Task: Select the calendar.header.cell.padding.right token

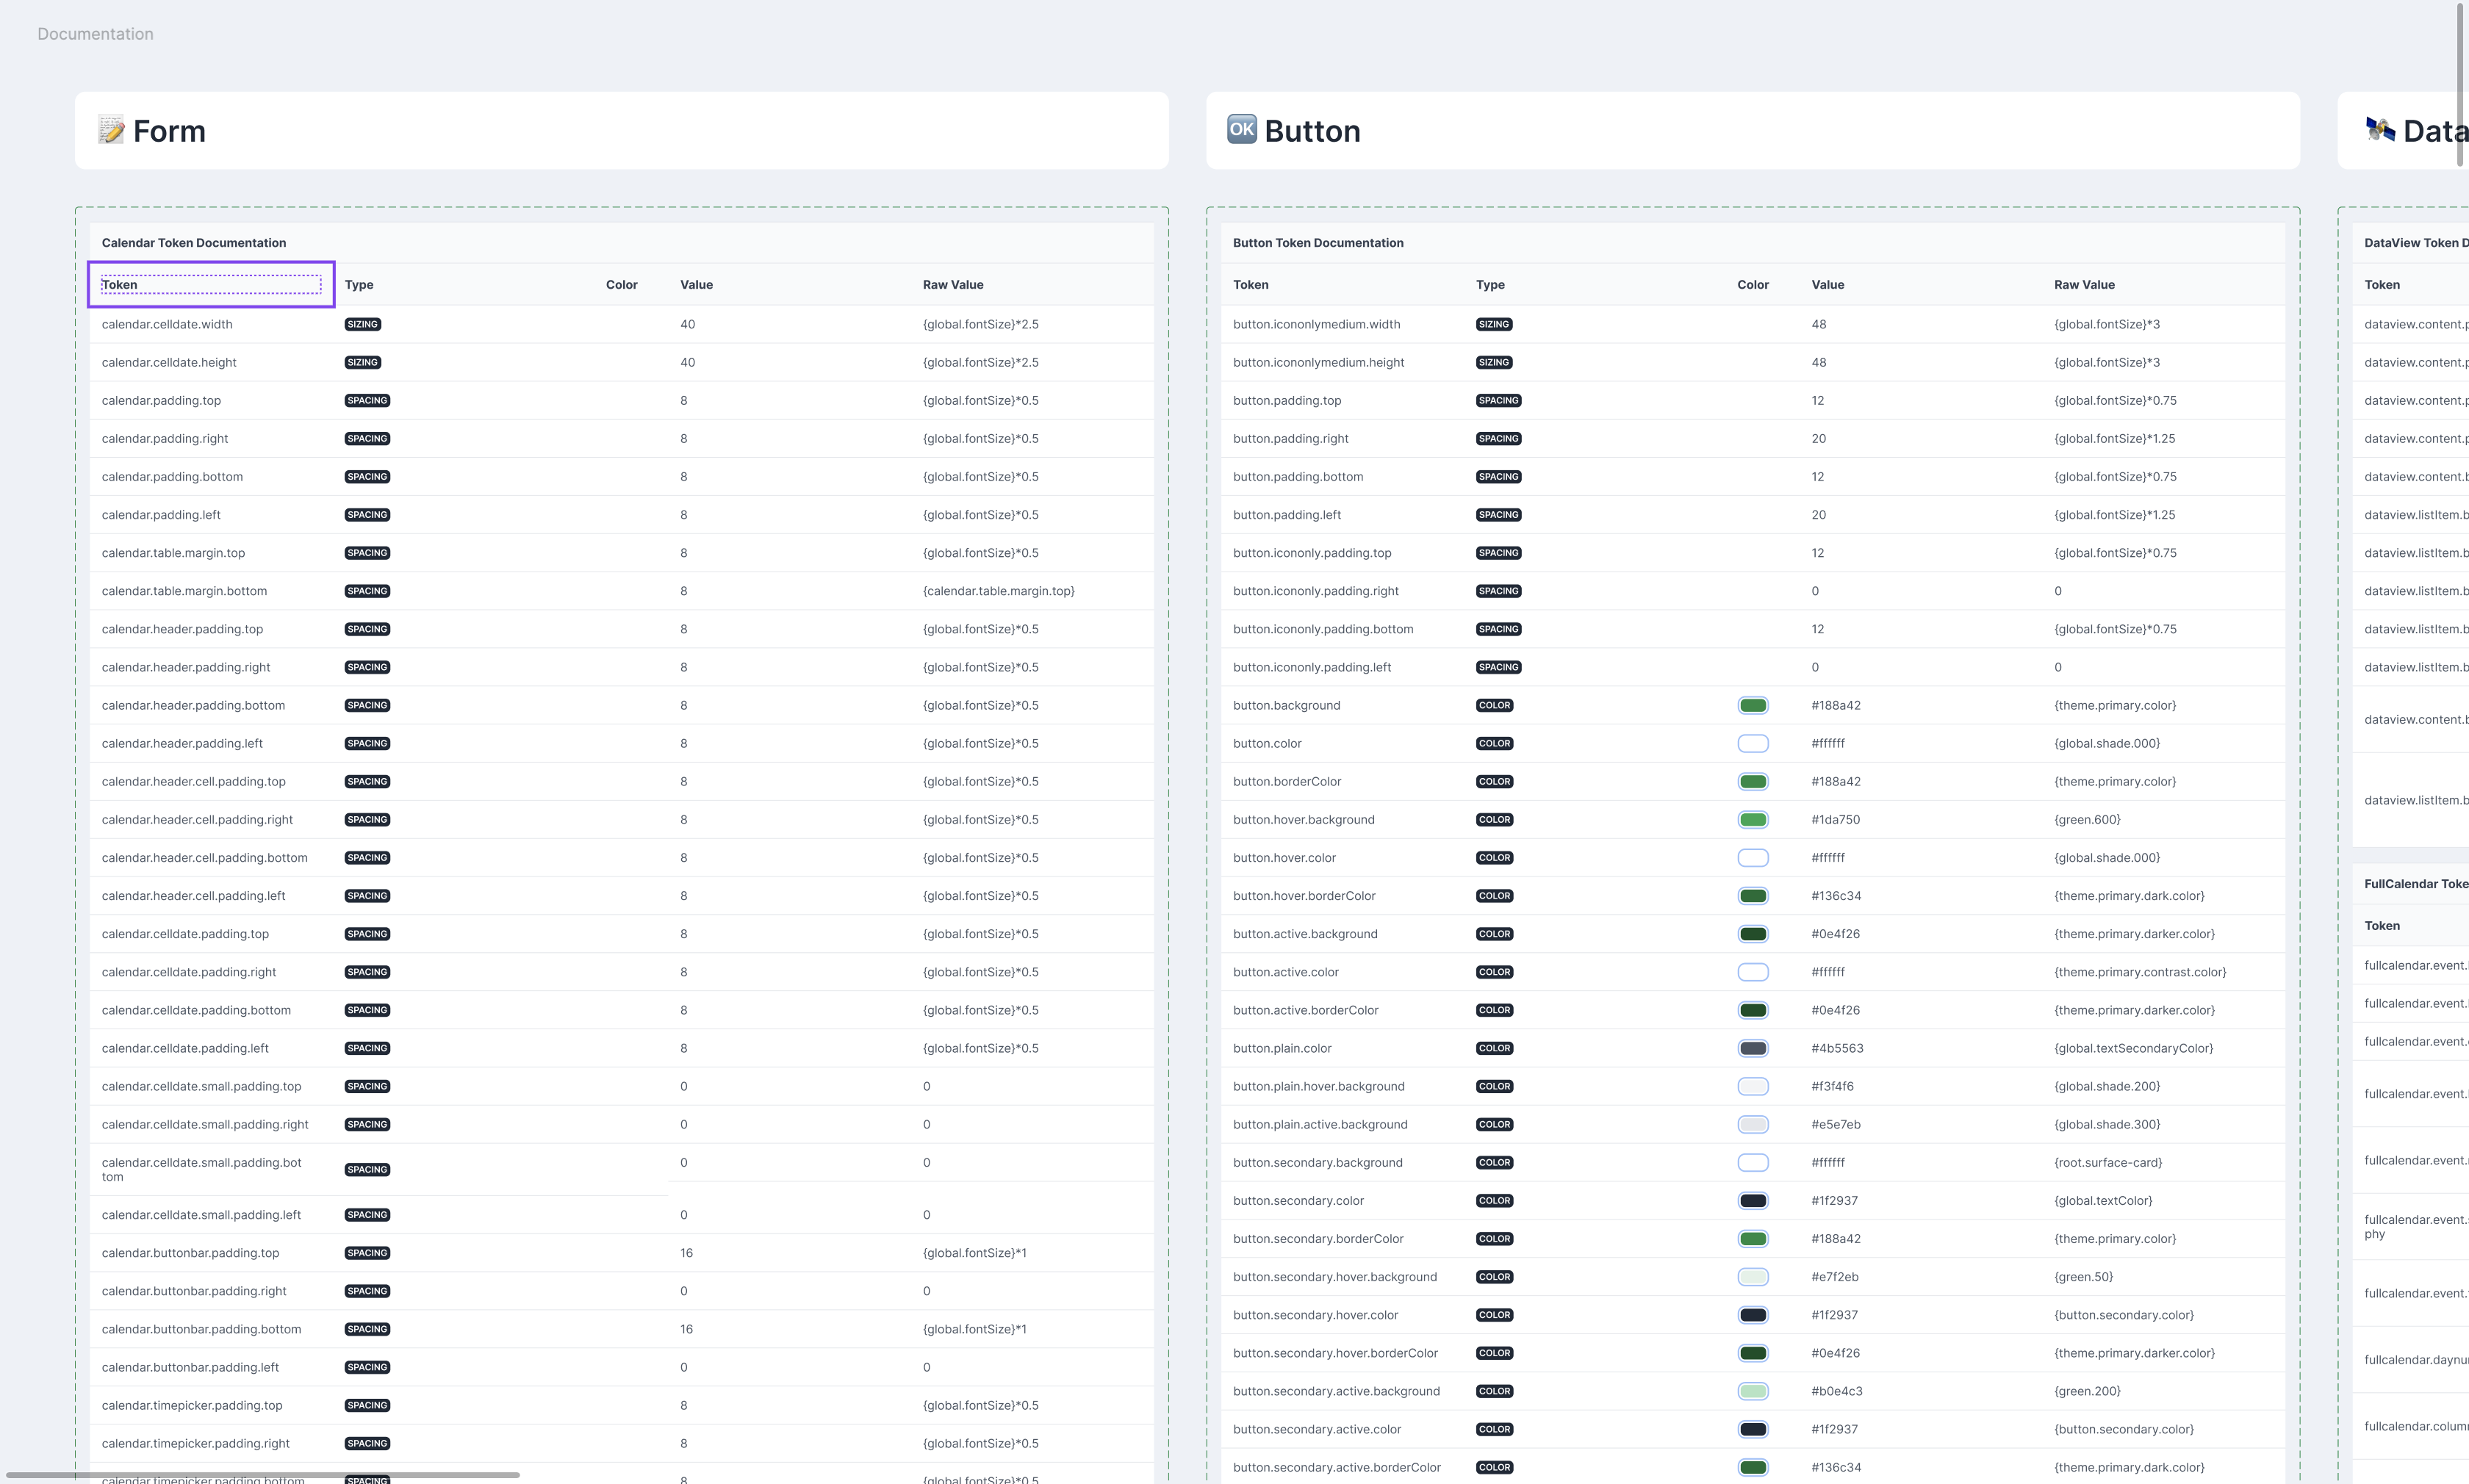Action: click(x=197, y=820)
